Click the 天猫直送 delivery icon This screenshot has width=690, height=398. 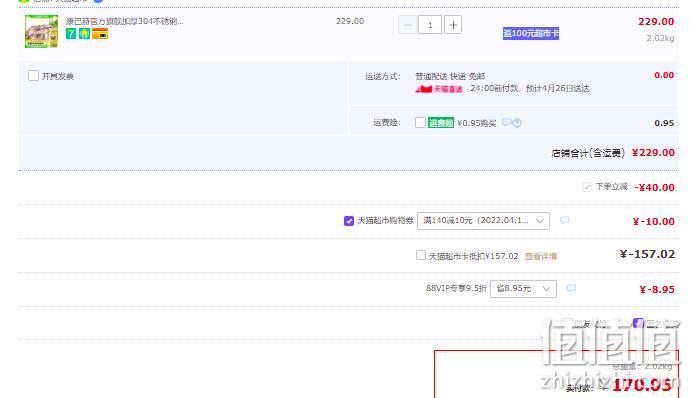pyautogui.click(x=439, y=89)
